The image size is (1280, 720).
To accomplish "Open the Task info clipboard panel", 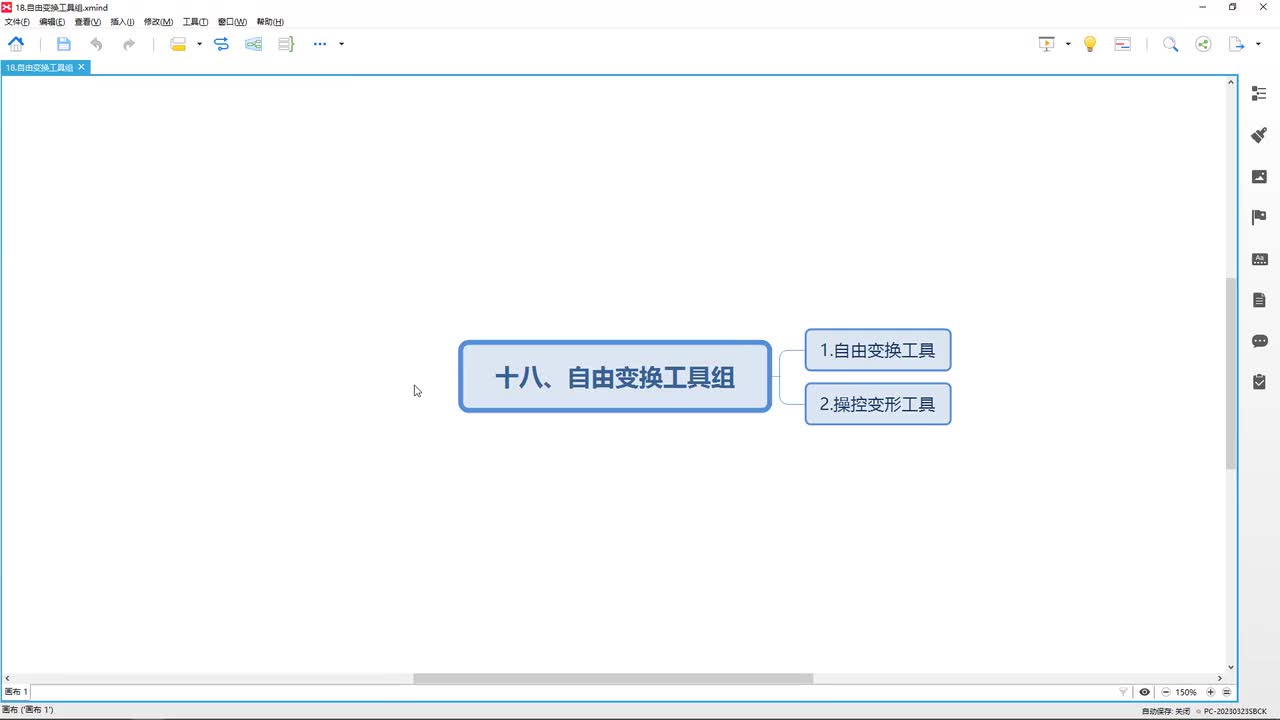I will (x=1259, y=382).
